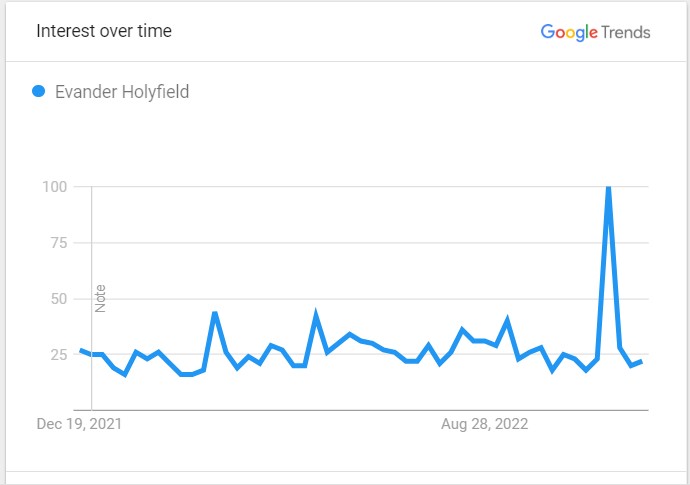Click the 25 y-axis label

59,354
